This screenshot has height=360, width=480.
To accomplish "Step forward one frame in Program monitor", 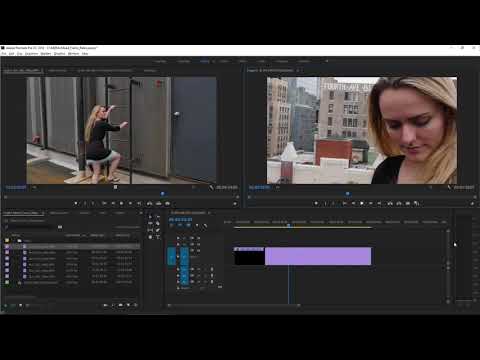I will coord(371,203).
